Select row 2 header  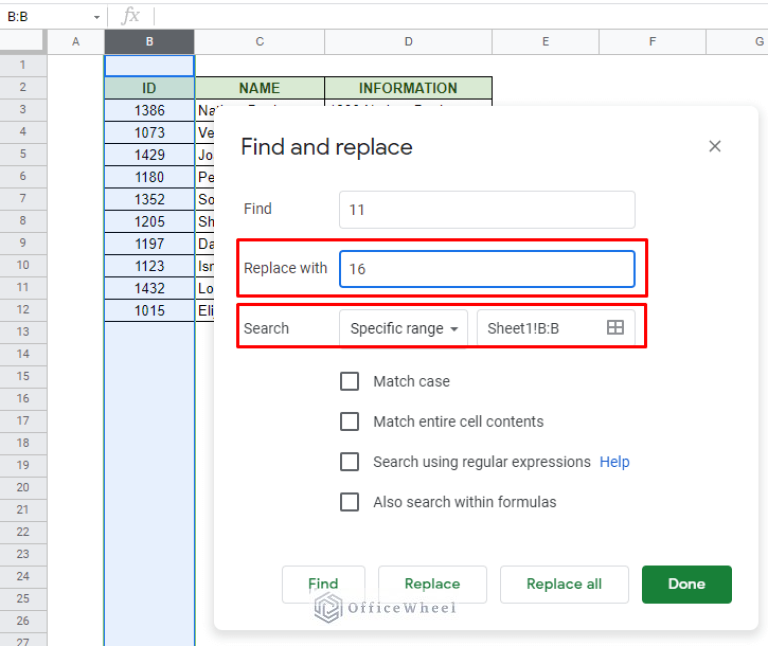[23, 88]
